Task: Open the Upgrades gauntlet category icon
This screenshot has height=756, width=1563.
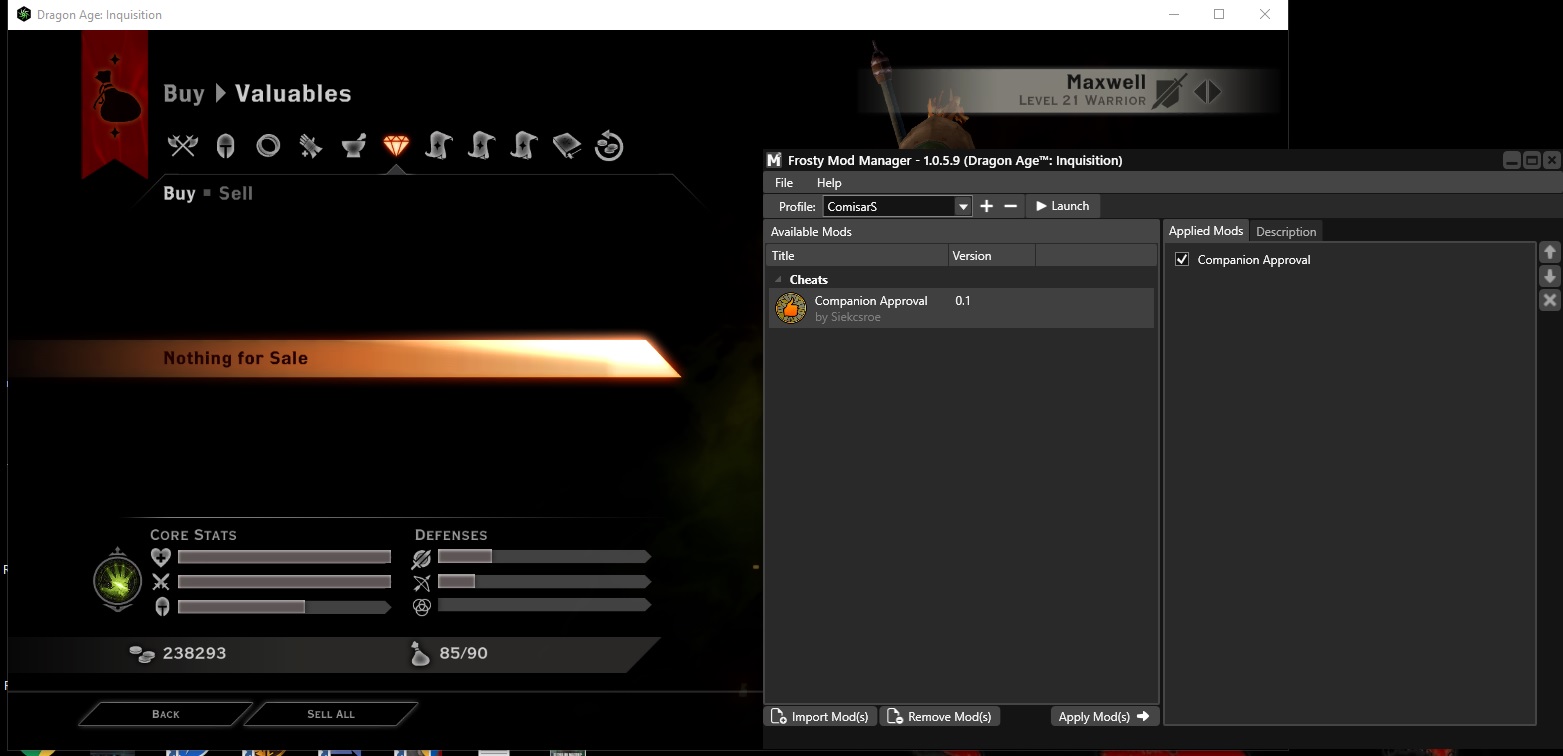Action: (310, 146)
